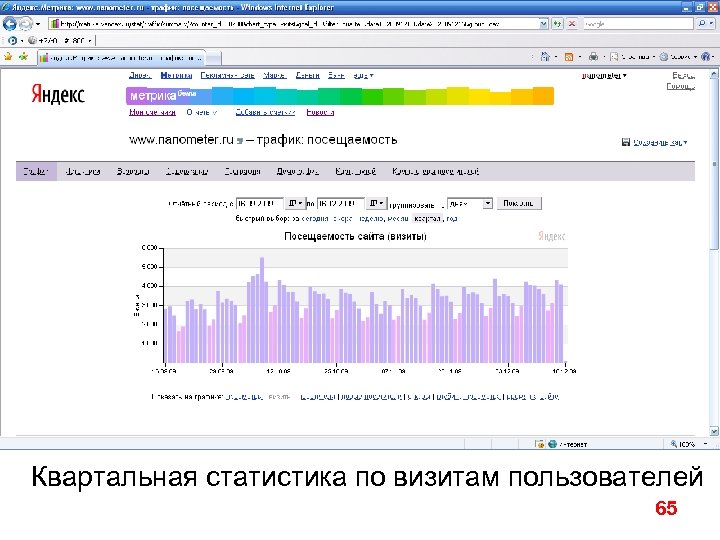Open the Page menu in command bar
This screenshot has width=720, height=540.
point(632,57)
